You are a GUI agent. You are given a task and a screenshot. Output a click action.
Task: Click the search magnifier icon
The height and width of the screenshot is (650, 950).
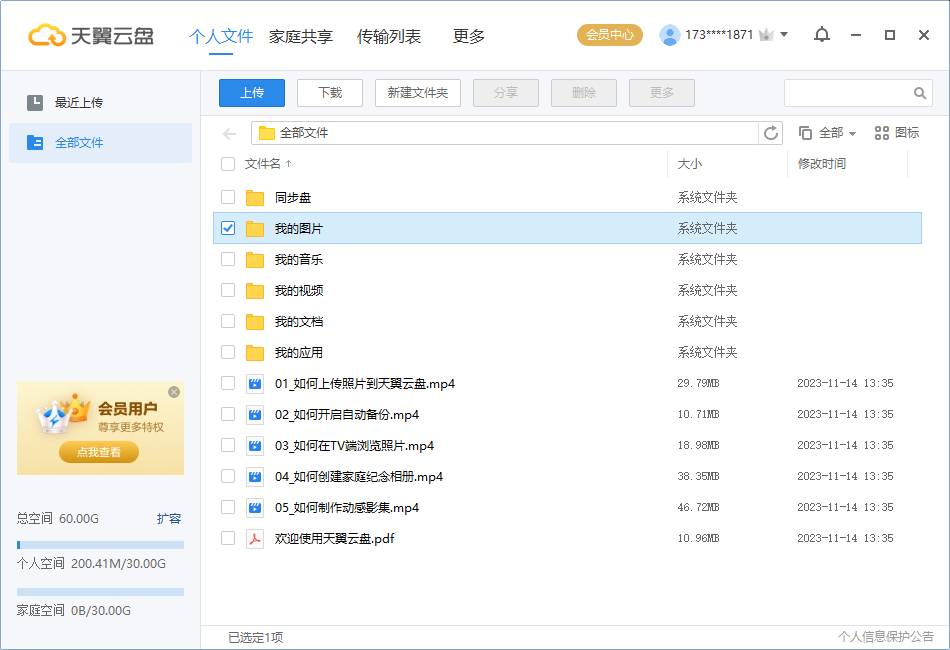pyautogui.click(x=919, y=92)
